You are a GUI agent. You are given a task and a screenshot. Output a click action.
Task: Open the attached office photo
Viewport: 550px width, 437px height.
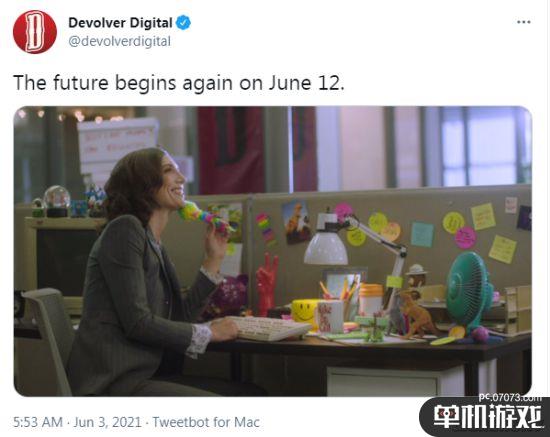(273, 251)
